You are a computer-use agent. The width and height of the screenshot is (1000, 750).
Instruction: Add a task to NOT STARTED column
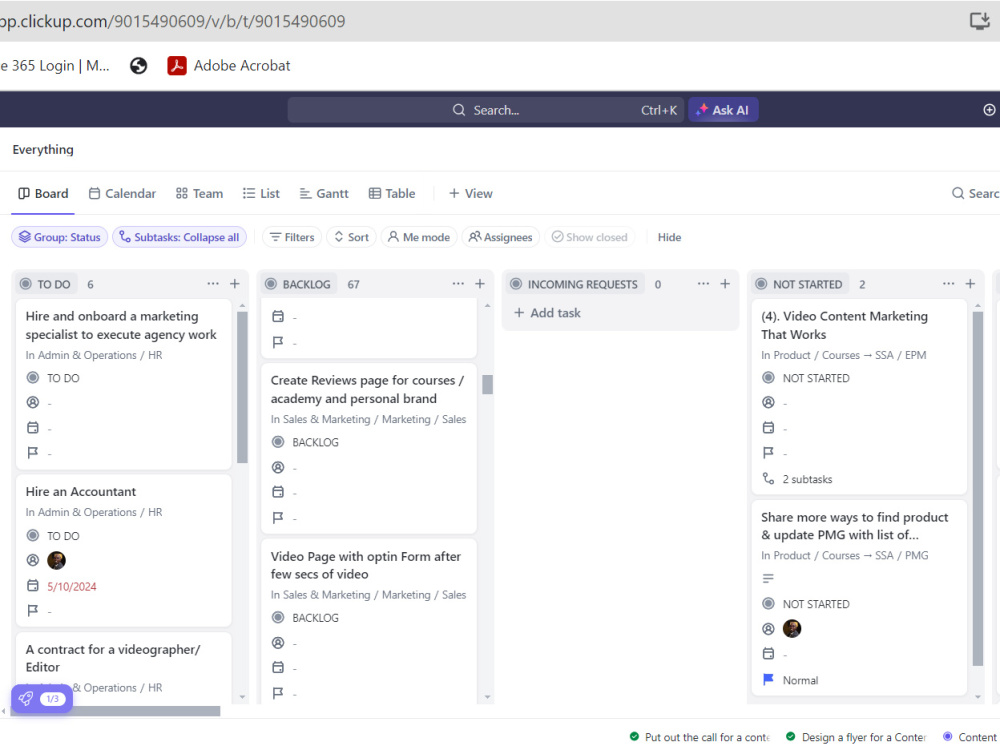pyautogui.click(x=970, y=284)
